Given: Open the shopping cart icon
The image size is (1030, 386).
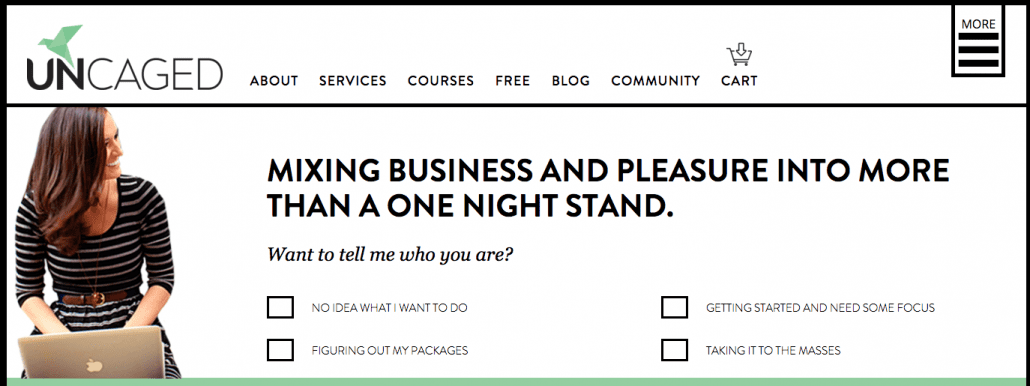Looking at the screenshot, I should (x=739, y=55).
